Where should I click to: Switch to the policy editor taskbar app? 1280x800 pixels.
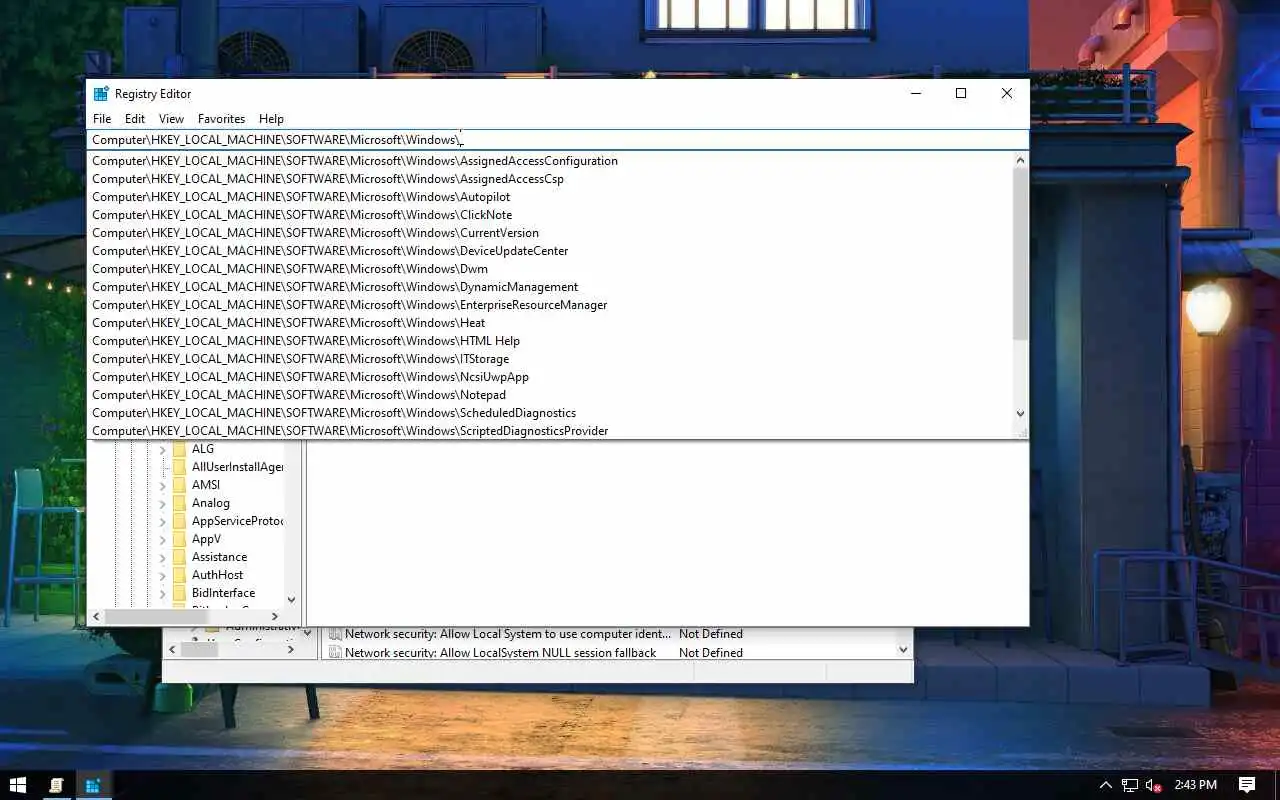(56, 785)
